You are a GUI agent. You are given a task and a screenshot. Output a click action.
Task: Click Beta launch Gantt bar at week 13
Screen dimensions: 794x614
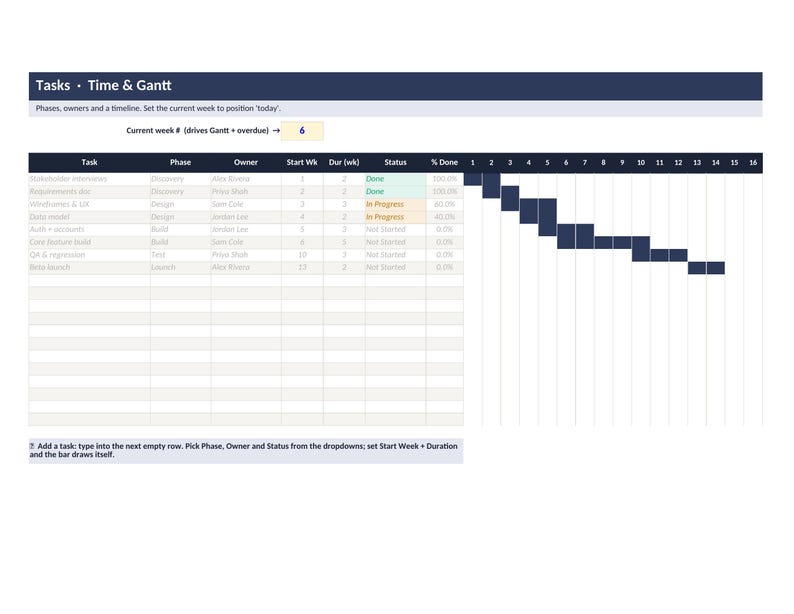(697, 268)
